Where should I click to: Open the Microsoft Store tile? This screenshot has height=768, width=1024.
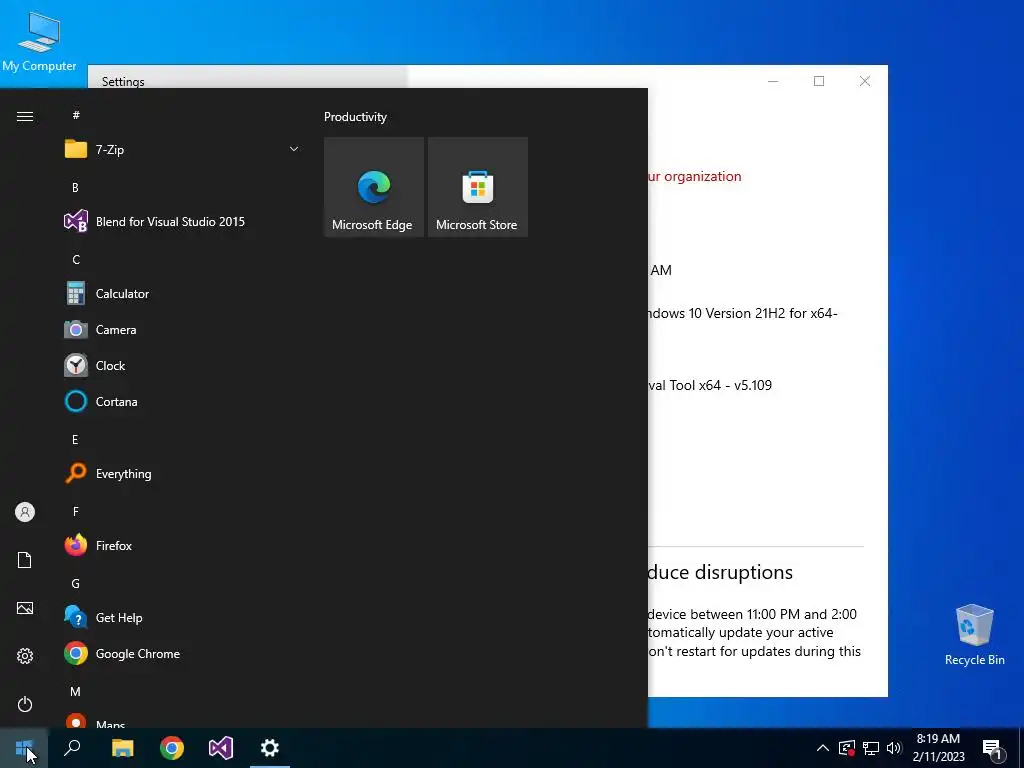477,187
